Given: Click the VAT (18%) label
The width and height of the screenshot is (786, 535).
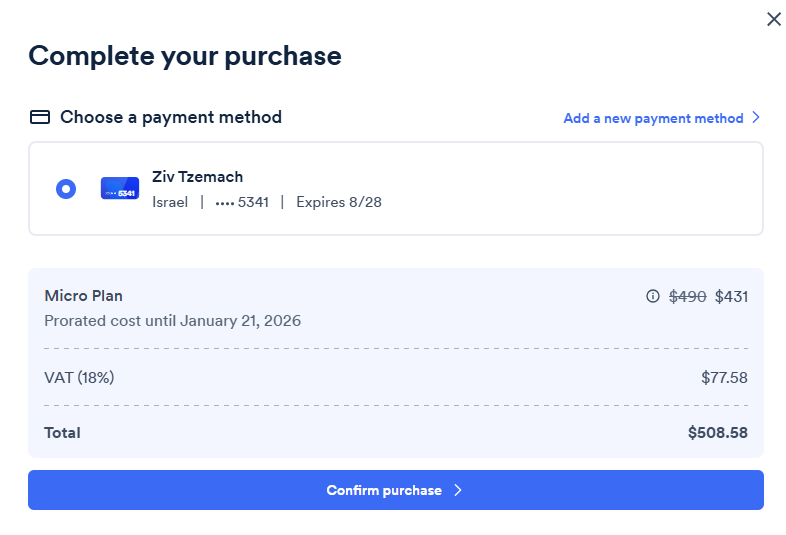Looking at the screenshot, I should [x=79, y=378].
